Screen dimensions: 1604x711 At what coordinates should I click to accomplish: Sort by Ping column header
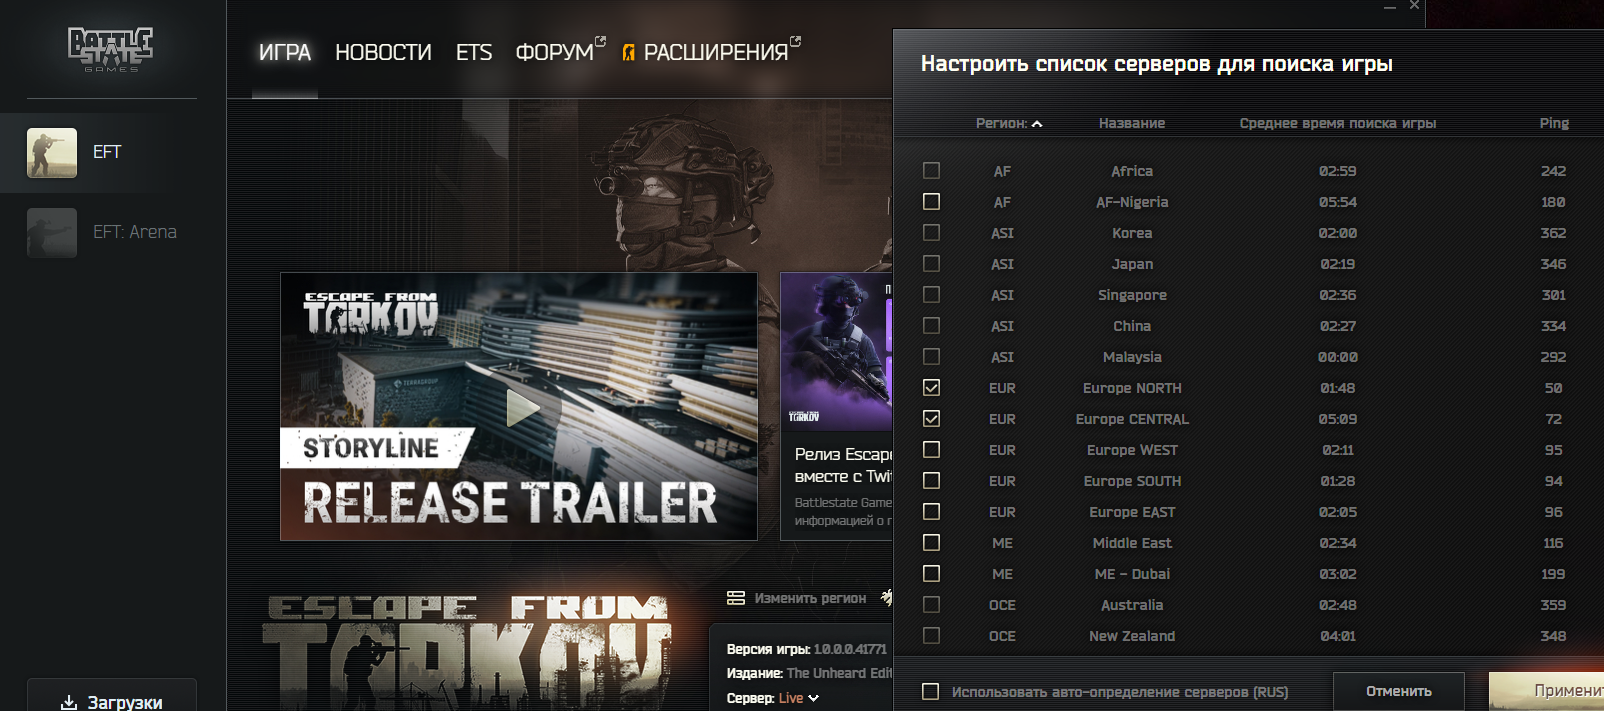[x=1554, y=123]
